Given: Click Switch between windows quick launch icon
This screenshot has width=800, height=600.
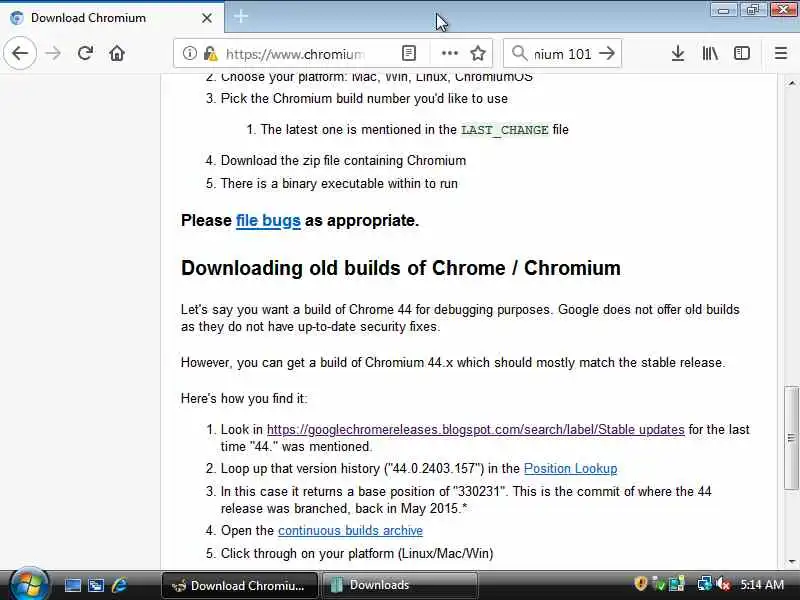Looking at the screenshot, I should (x=96, y=585).
